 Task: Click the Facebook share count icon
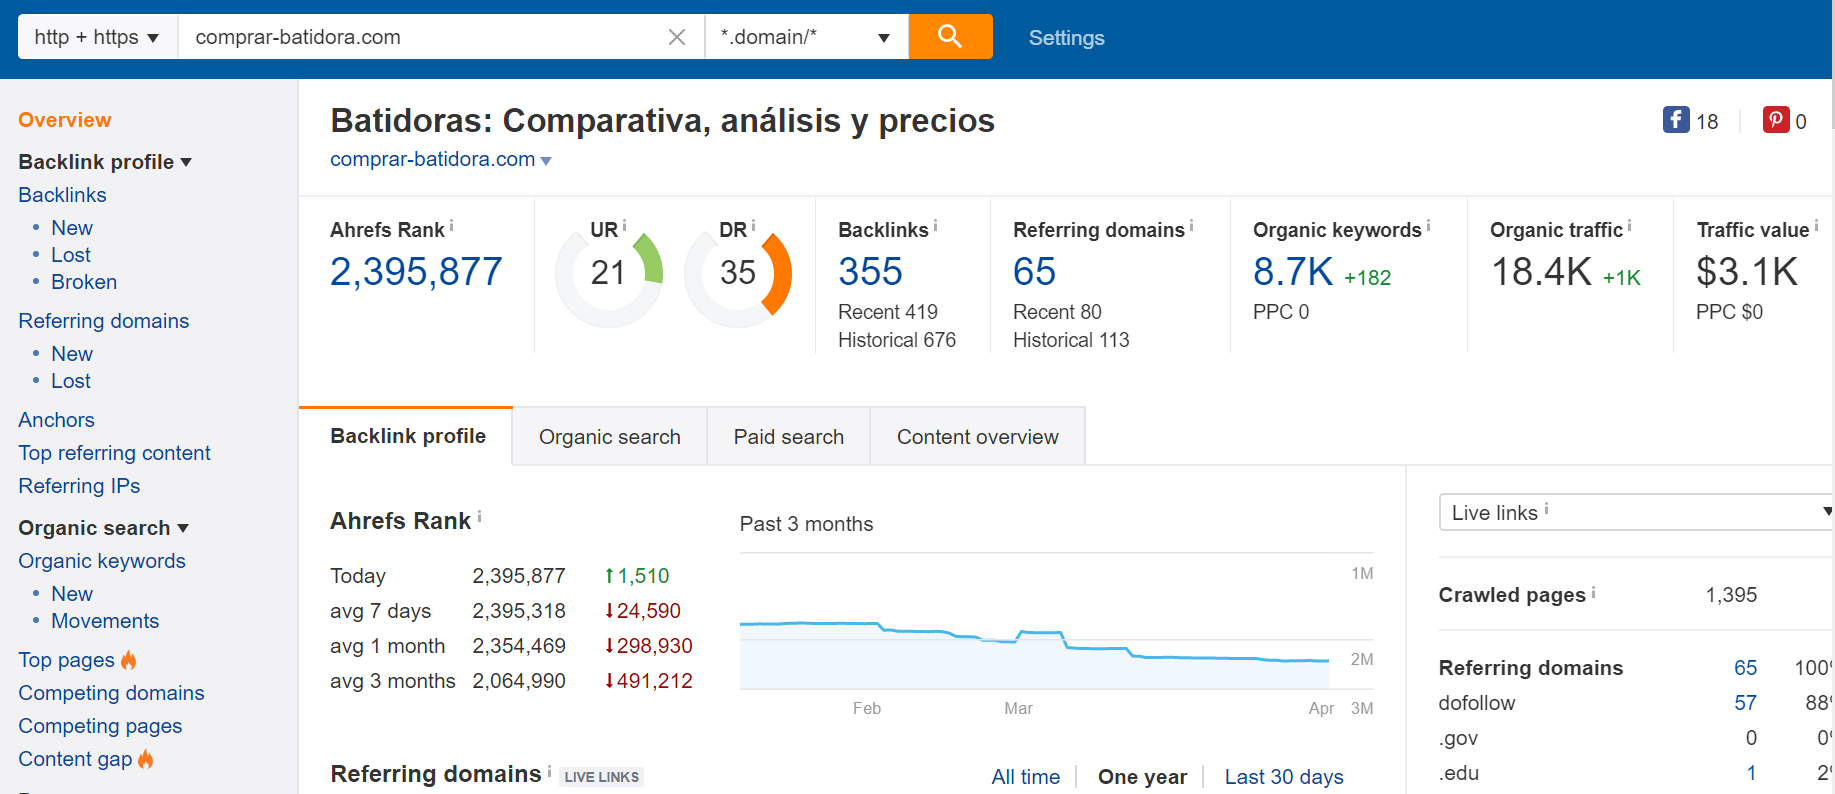coord(1676,120)
